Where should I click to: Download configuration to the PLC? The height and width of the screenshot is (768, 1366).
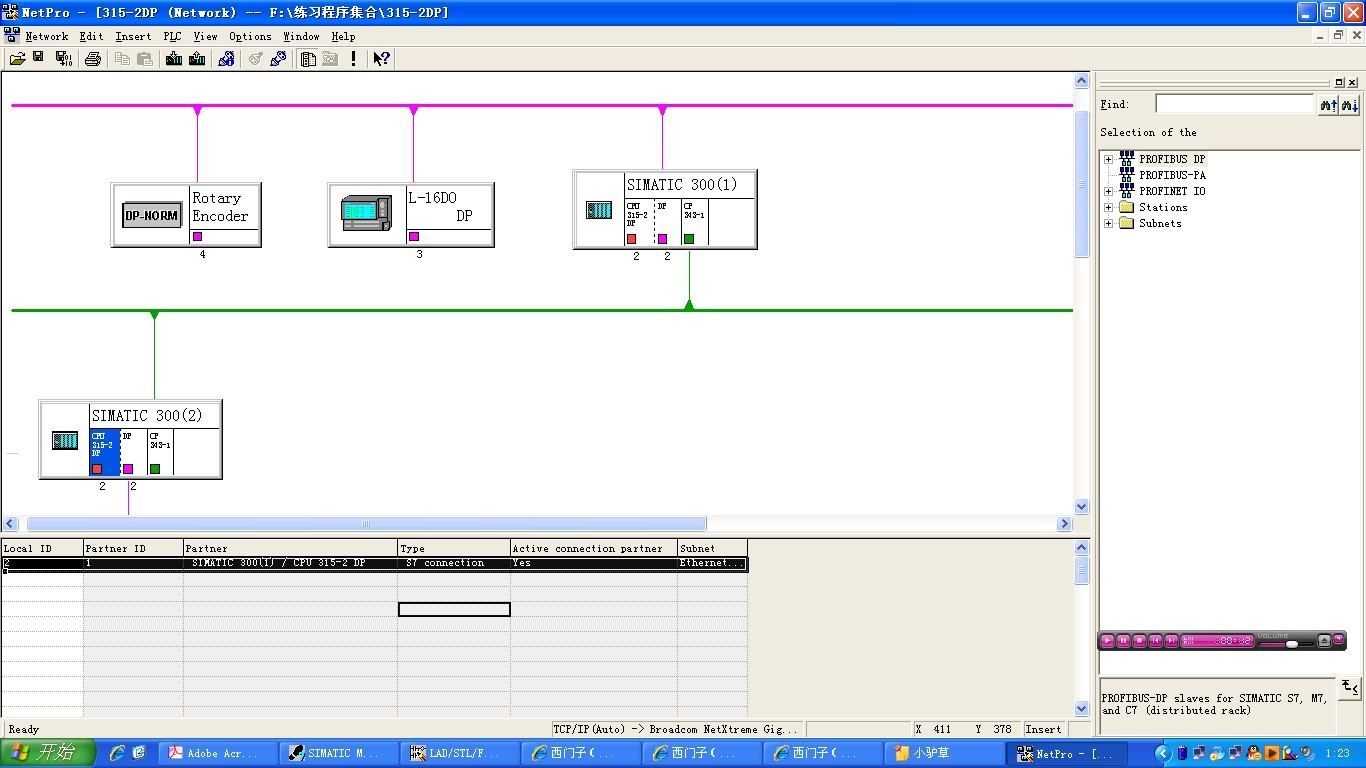[x=174, y=59]
